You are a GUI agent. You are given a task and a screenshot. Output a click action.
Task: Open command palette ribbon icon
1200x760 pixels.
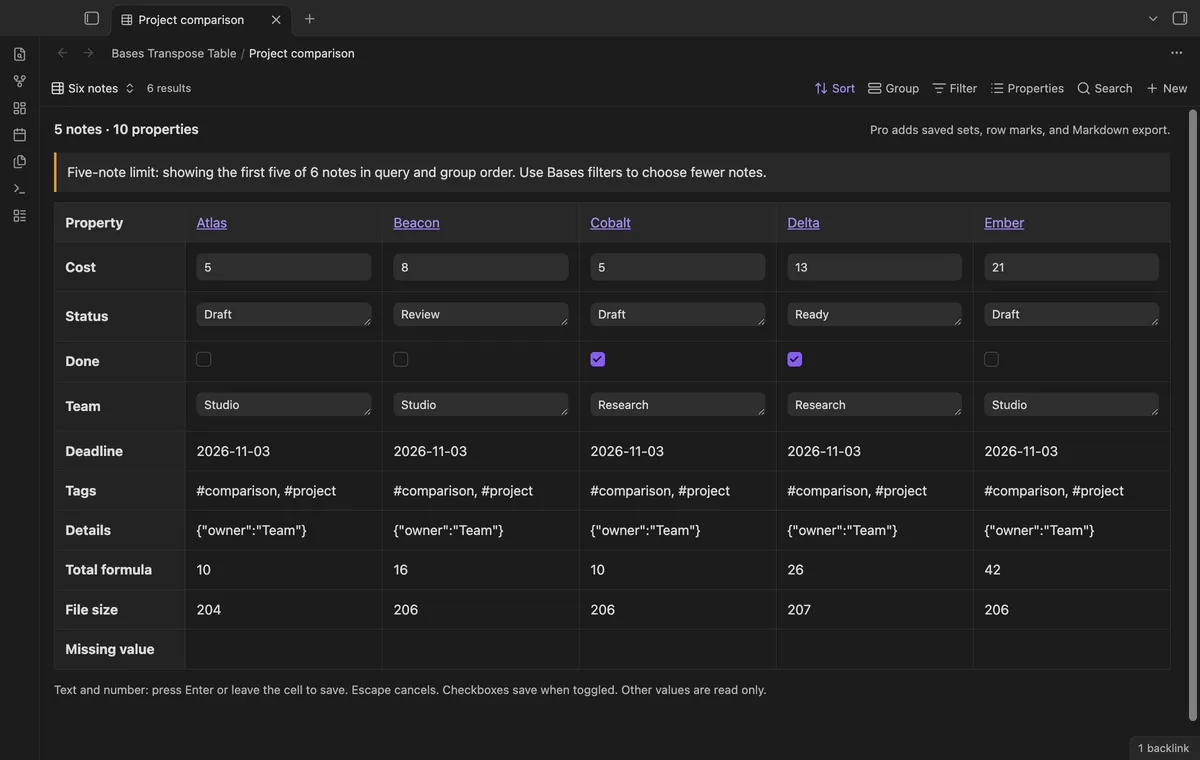coord(20,189)
